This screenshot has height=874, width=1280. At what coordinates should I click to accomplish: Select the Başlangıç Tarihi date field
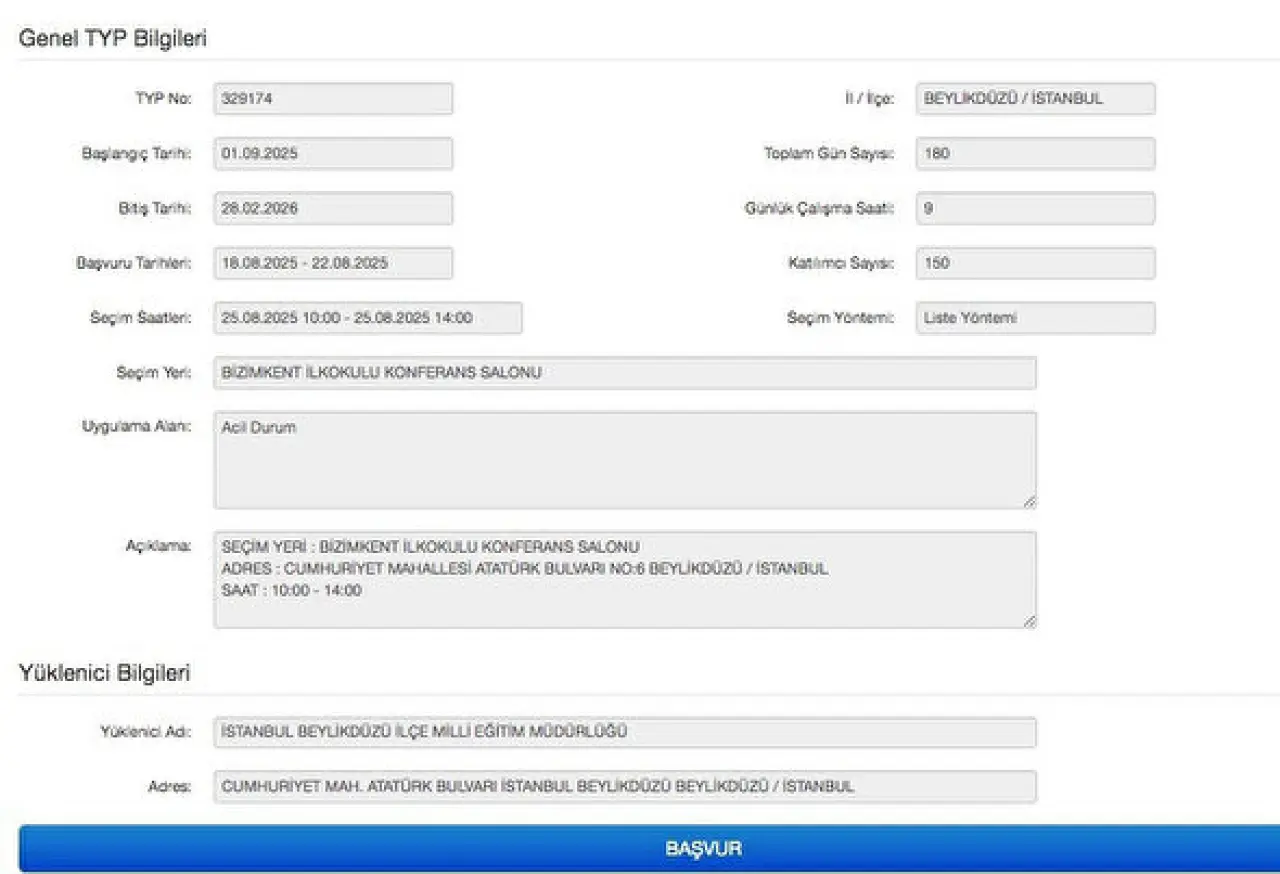tap(333, 154)
